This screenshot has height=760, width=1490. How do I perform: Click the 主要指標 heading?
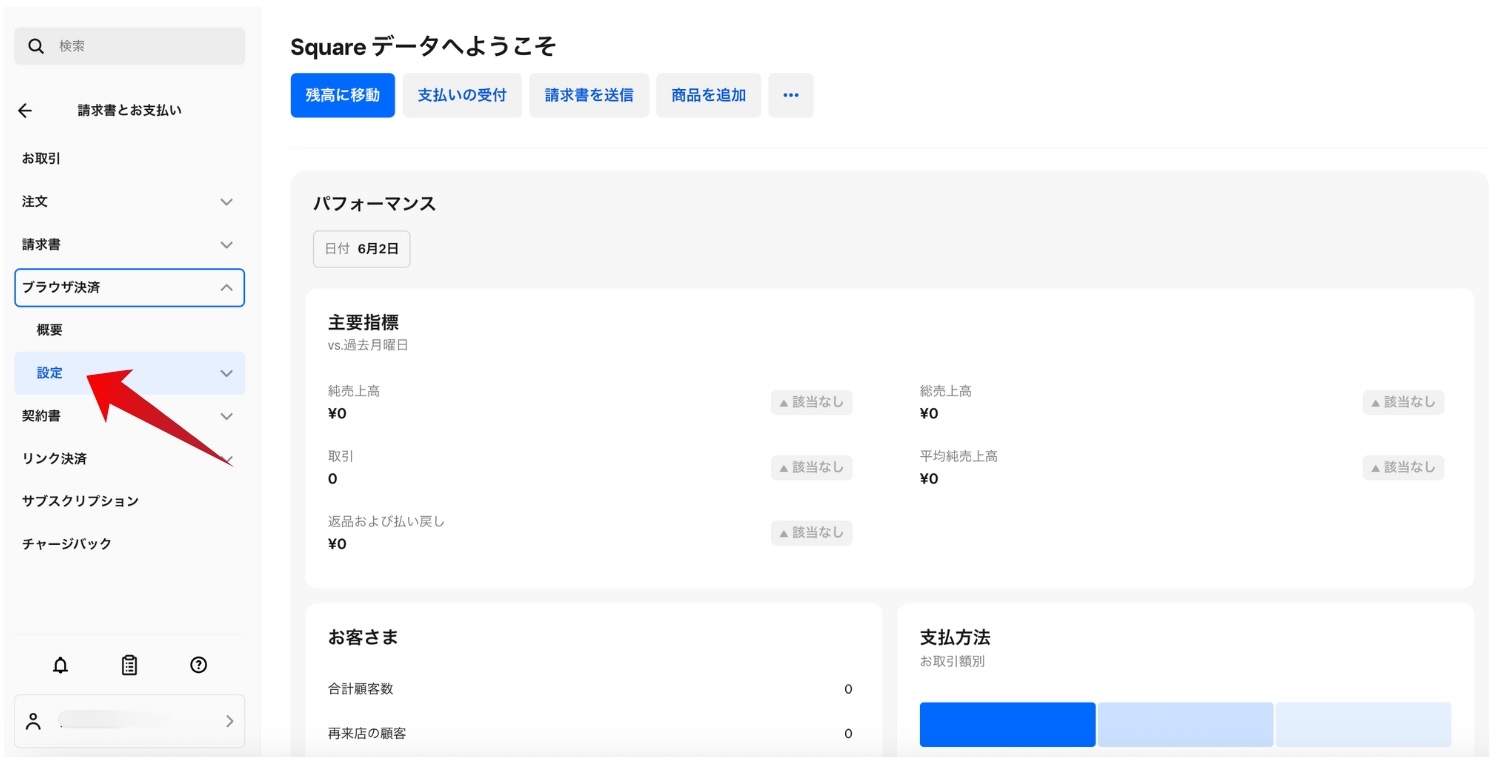[x=363, y=323]
